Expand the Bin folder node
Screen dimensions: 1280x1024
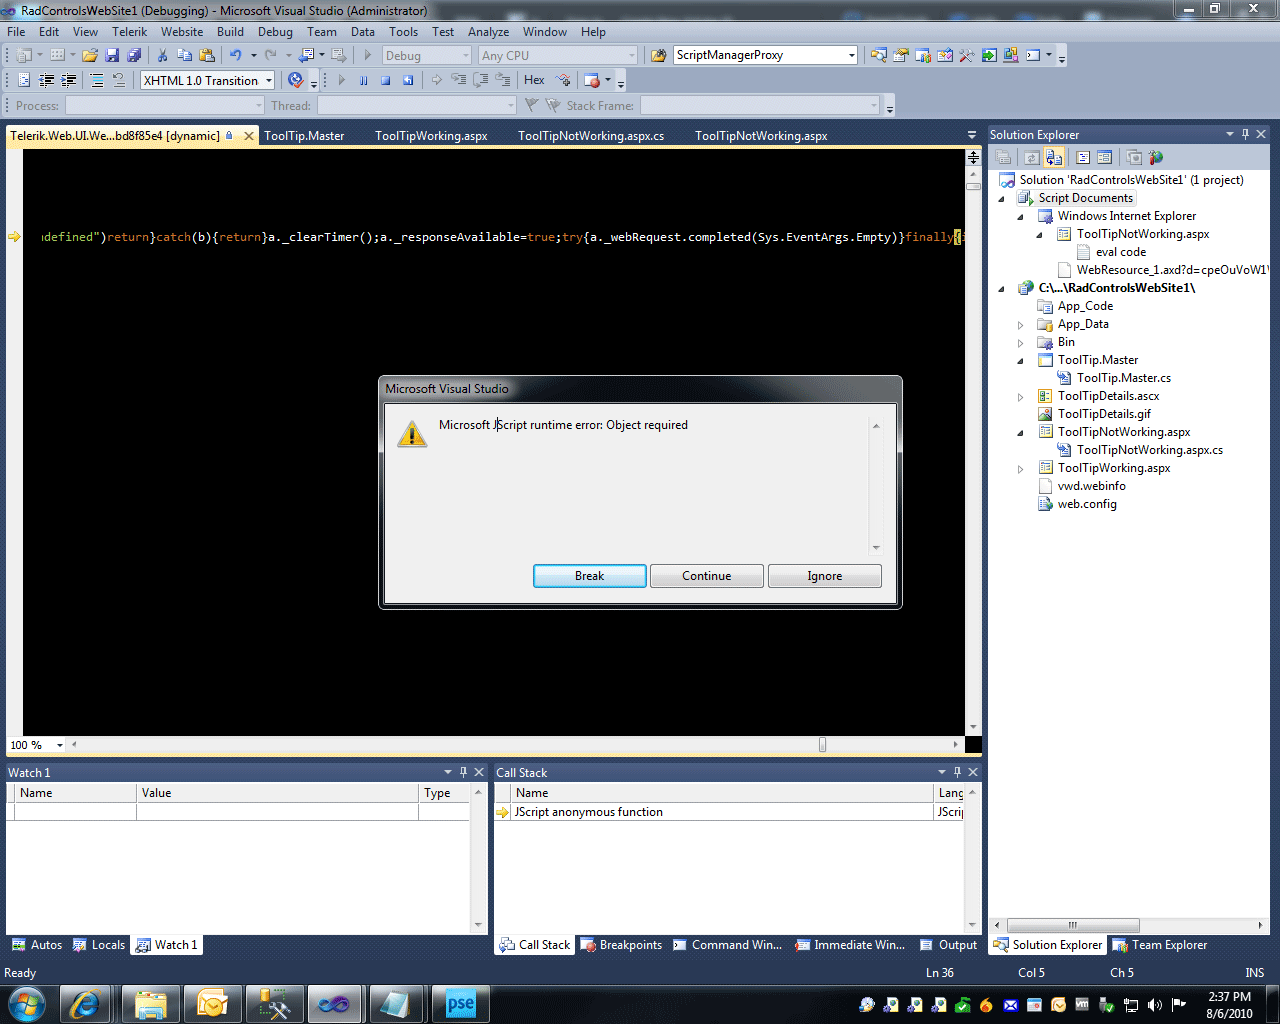click(1020, 343)
